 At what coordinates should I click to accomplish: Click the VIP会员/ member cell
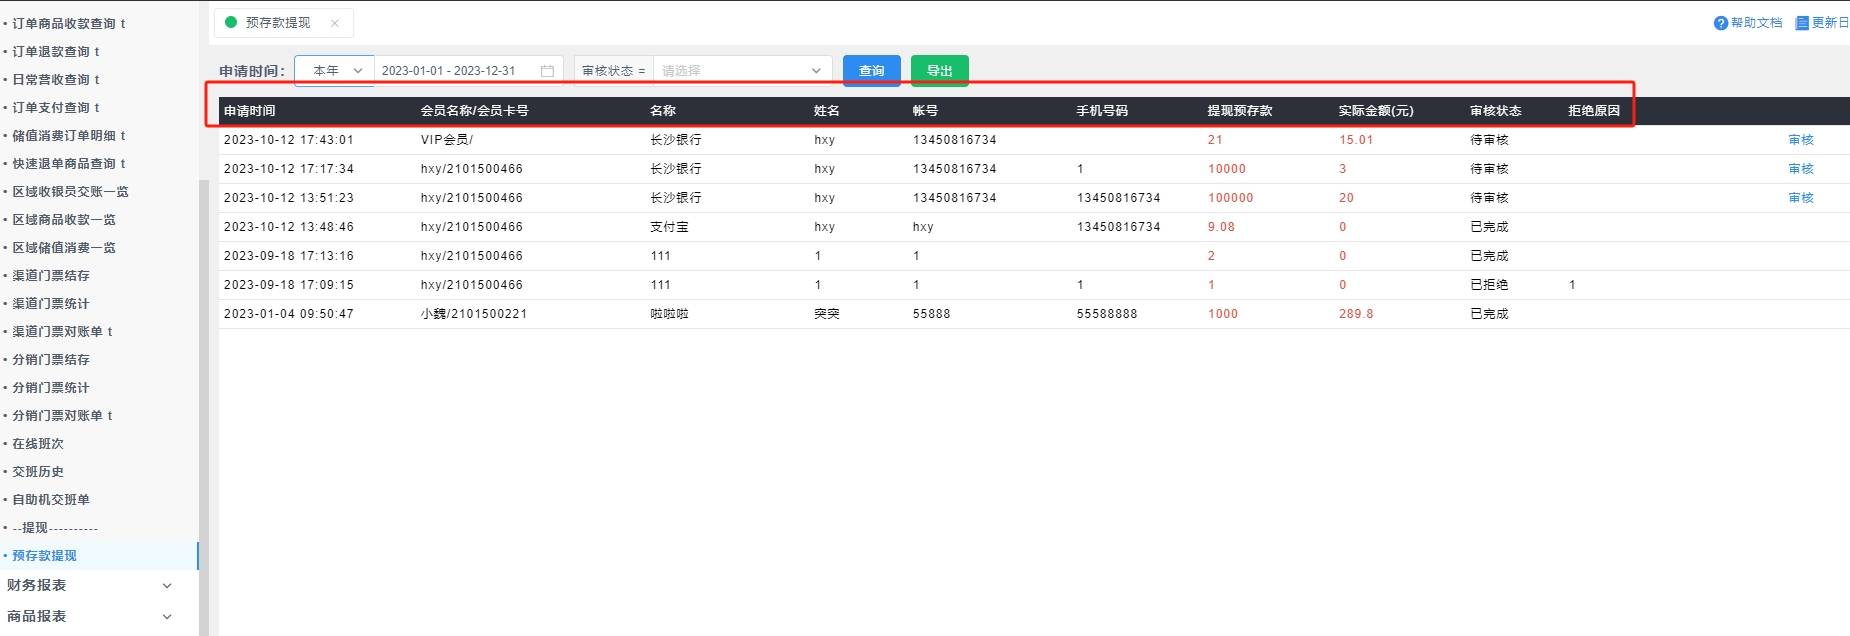coord(447,140)
